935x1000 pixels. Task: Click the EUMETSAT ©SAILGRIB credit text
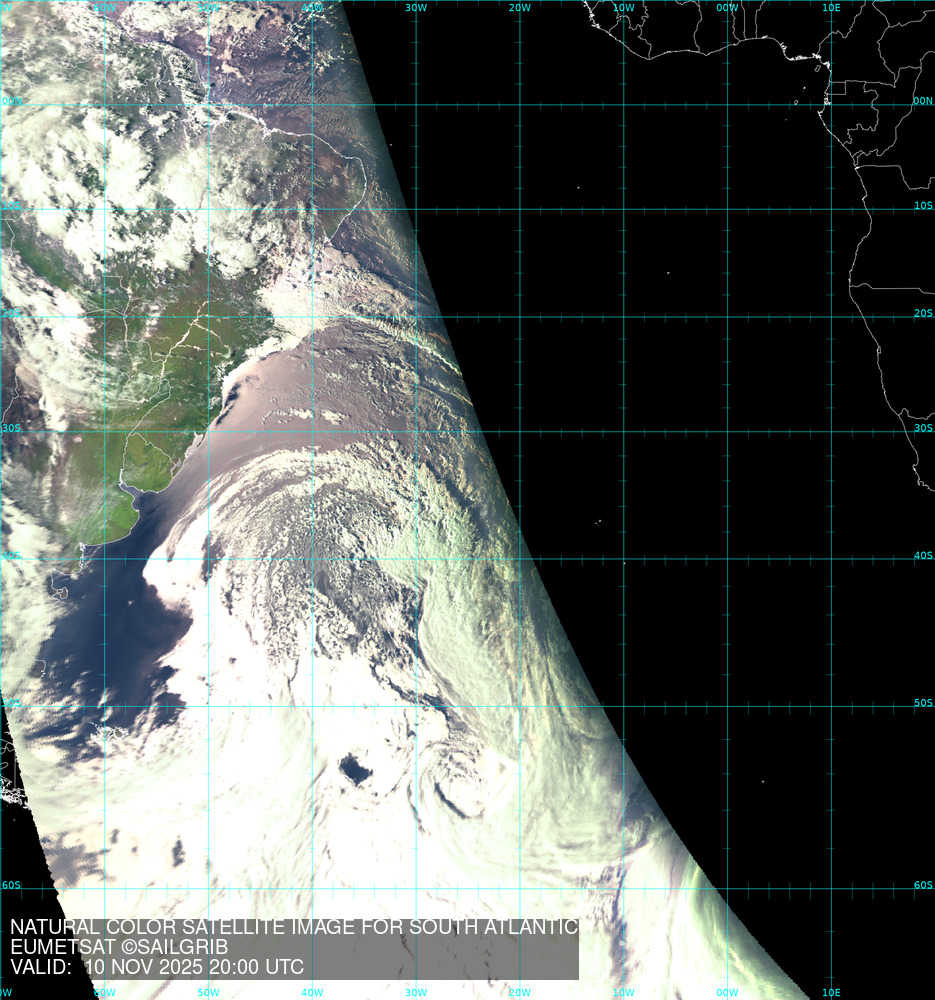click(x=119, y=947)
